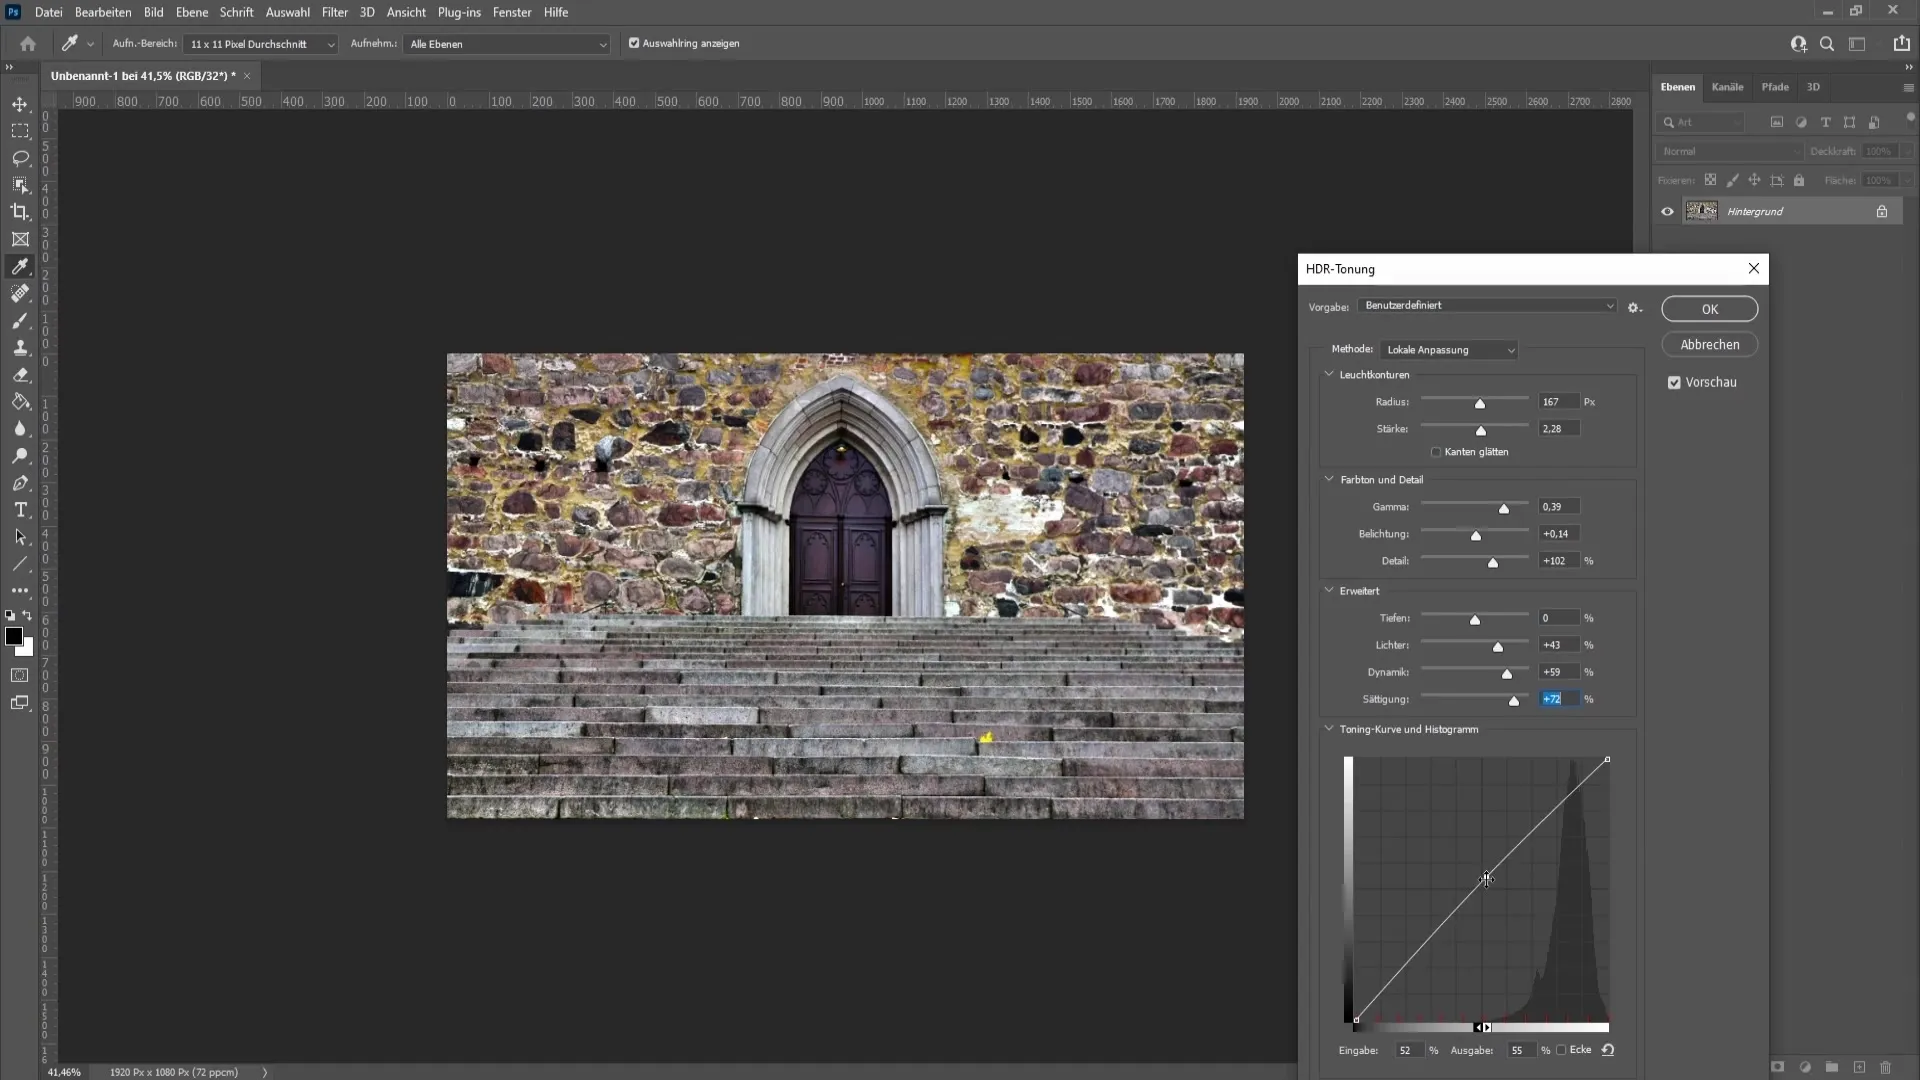Screen dimensions: 1920x1080
Task: Open the Aufn.-Bereich dropdown
Action: click(262, 44)
